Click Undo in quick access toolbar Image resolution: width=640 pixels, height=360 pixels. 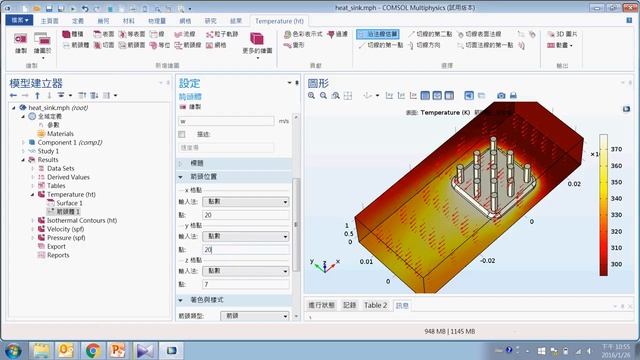coord(85,8)
